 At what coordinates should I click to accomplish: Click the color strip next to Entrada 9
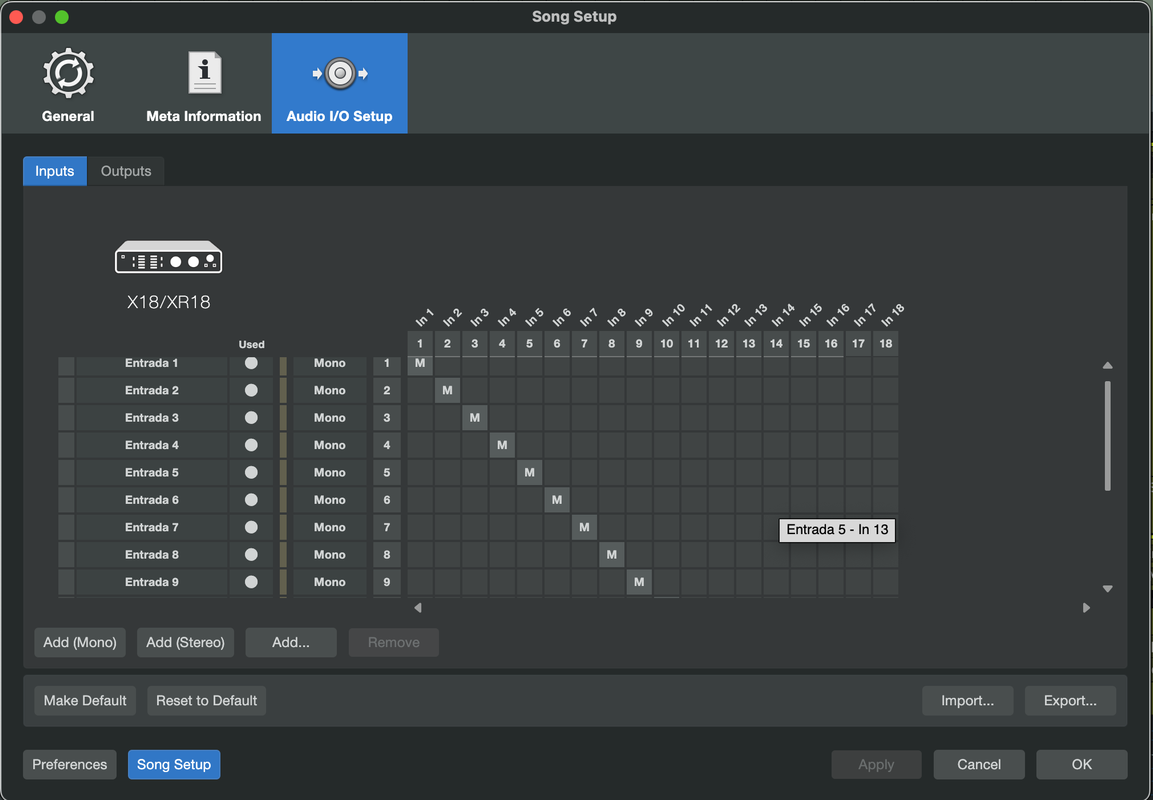(283, 582)
